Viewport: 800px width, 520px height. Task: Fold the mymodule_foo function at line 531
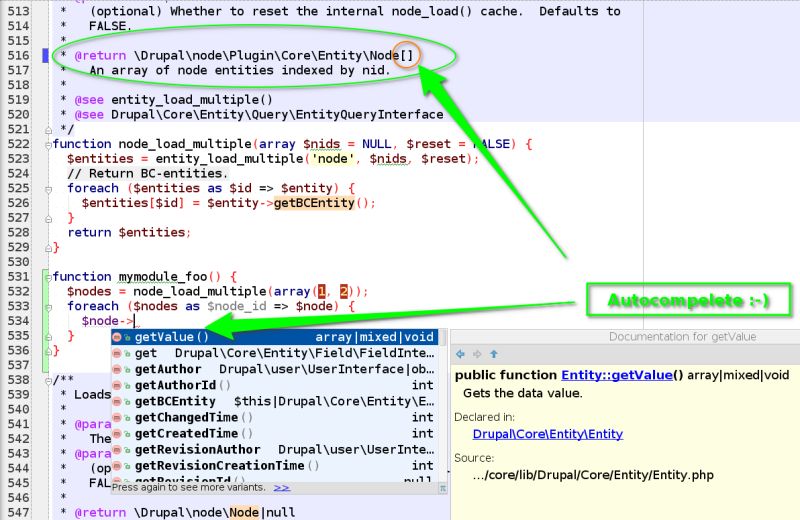click(48, 277)
